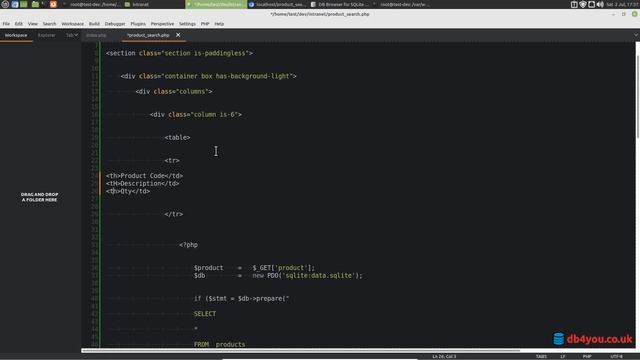This screenshot has width=640, height=360.
Task: Click the 'Drag and drop a folder here' area
Action: coord(40,197)
